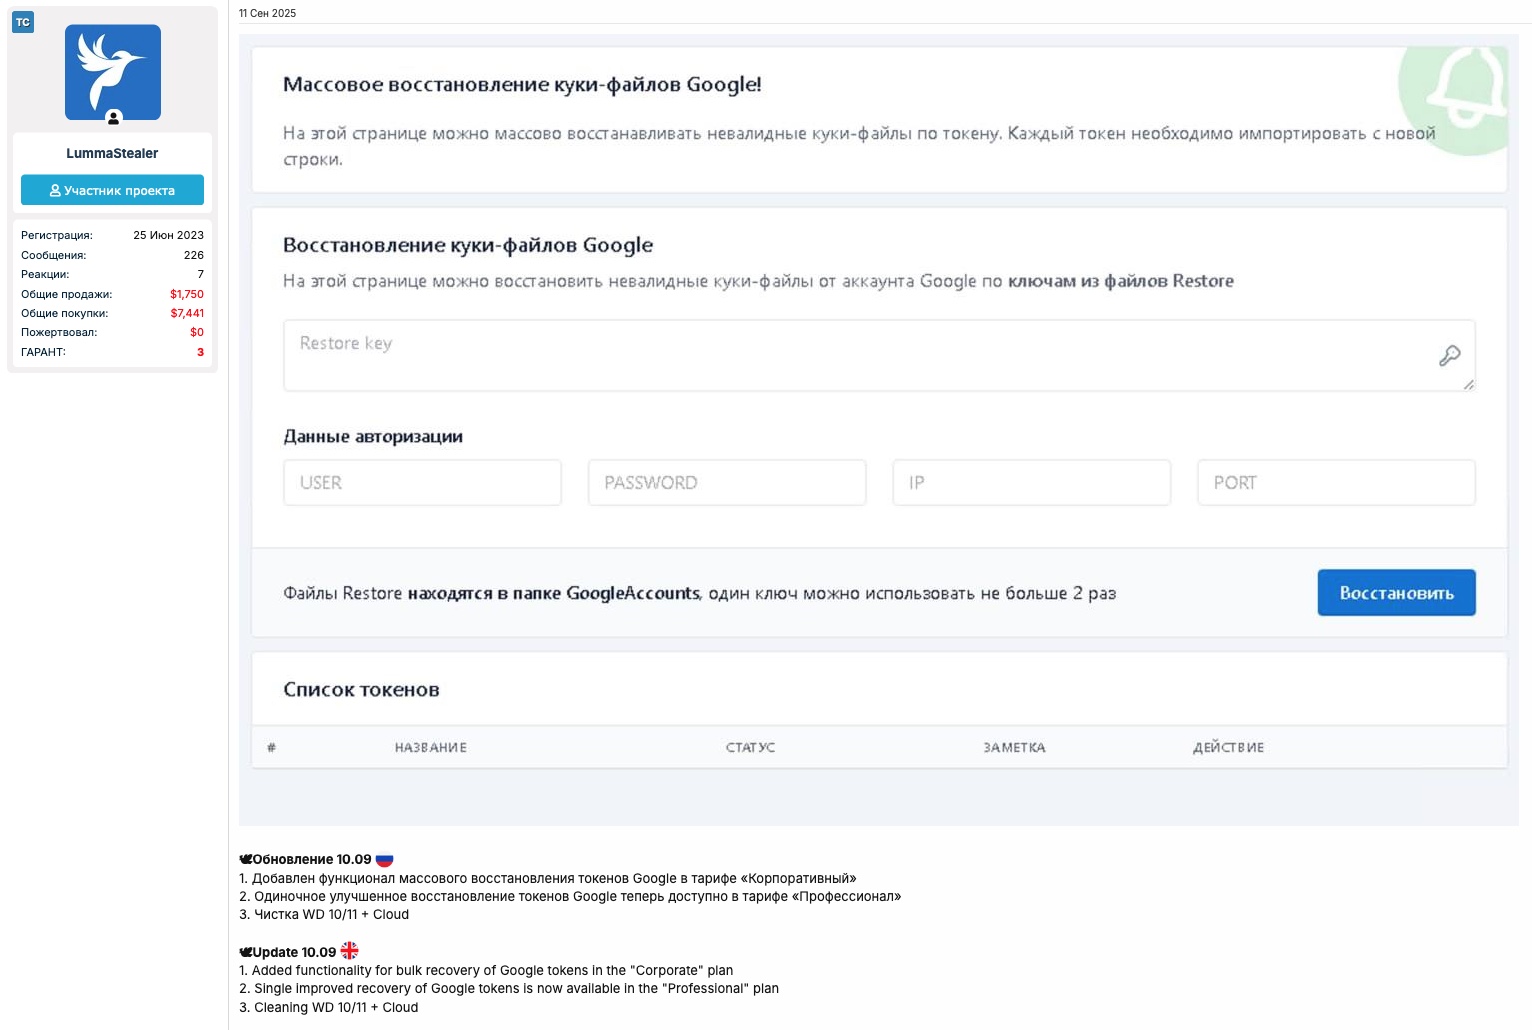
Task: Click the Russian flag next to Обновление 10.09
Action: pyautogui.click(x=384, y=859)
